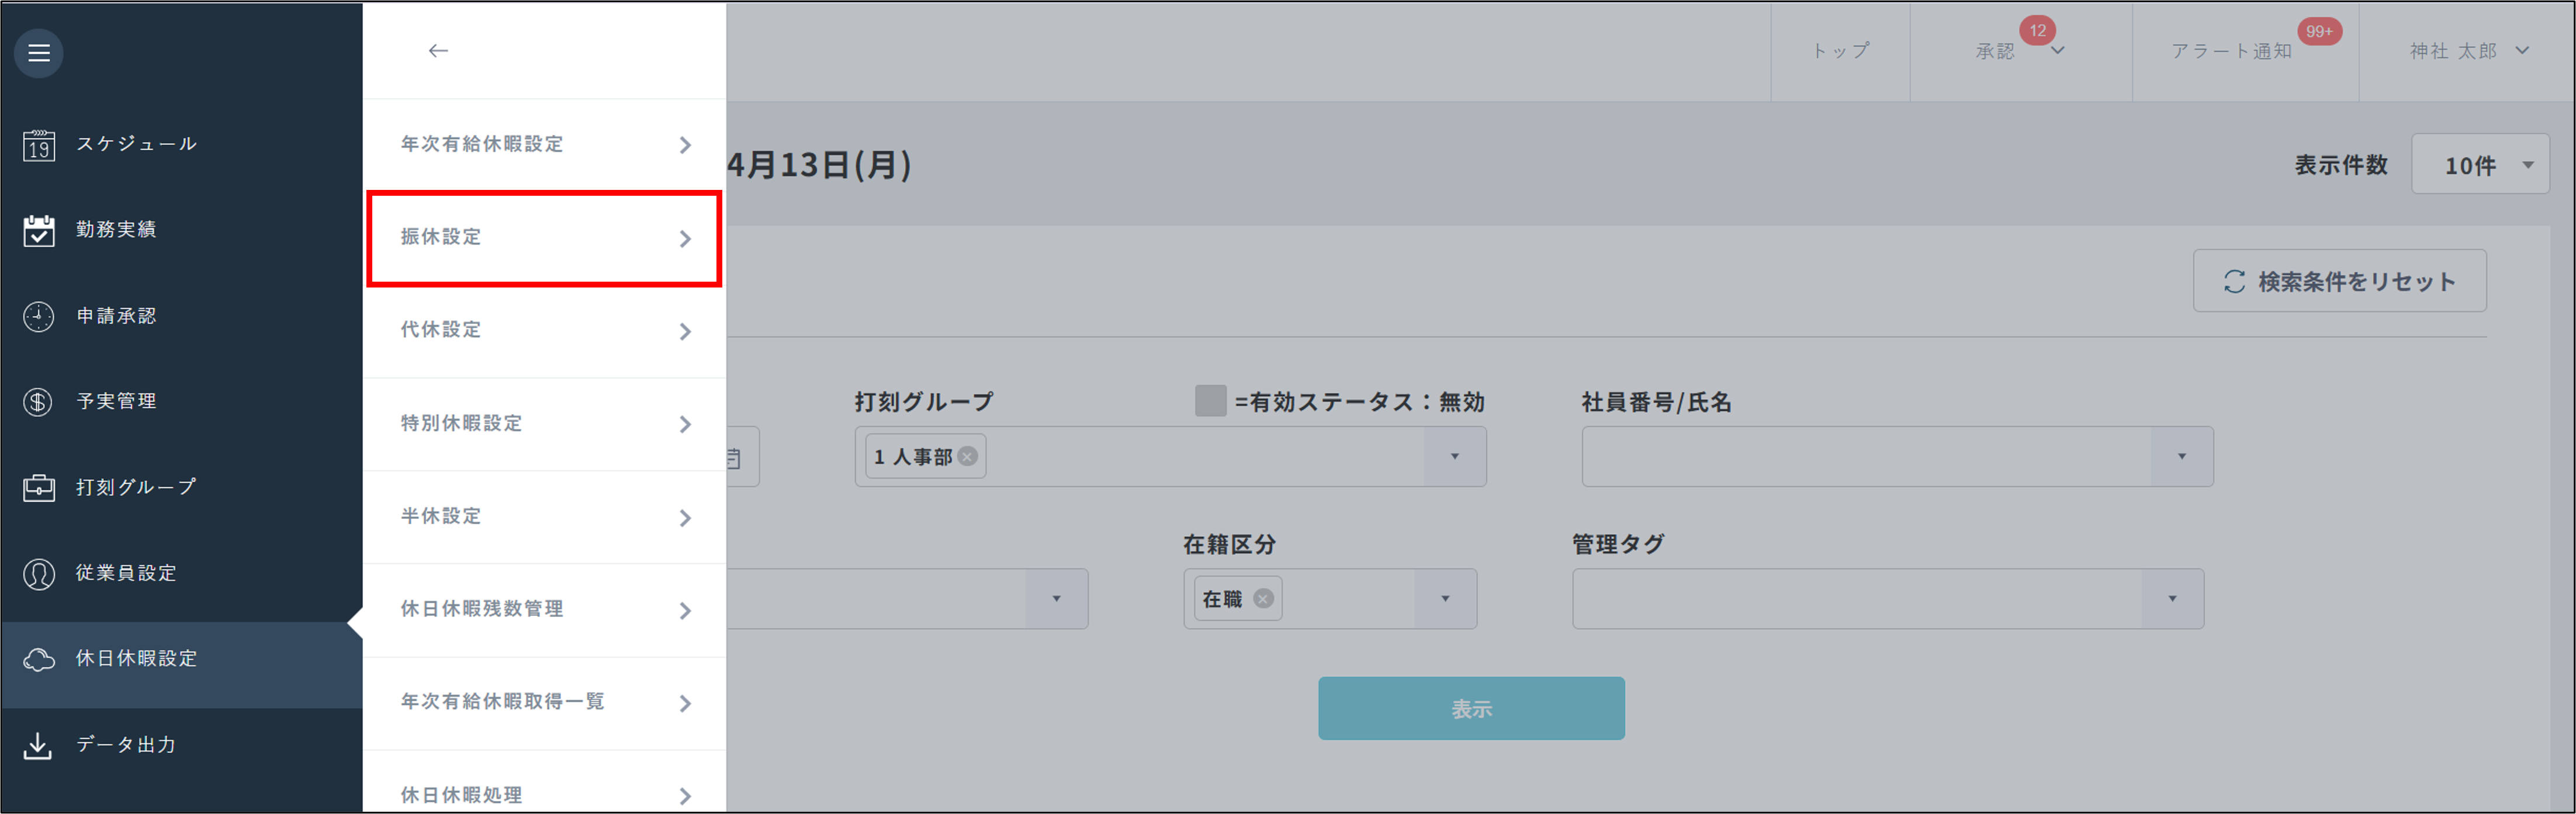
Task: Click the 勤務実績 calendar-check icon
Action: [x=38, y=230]
